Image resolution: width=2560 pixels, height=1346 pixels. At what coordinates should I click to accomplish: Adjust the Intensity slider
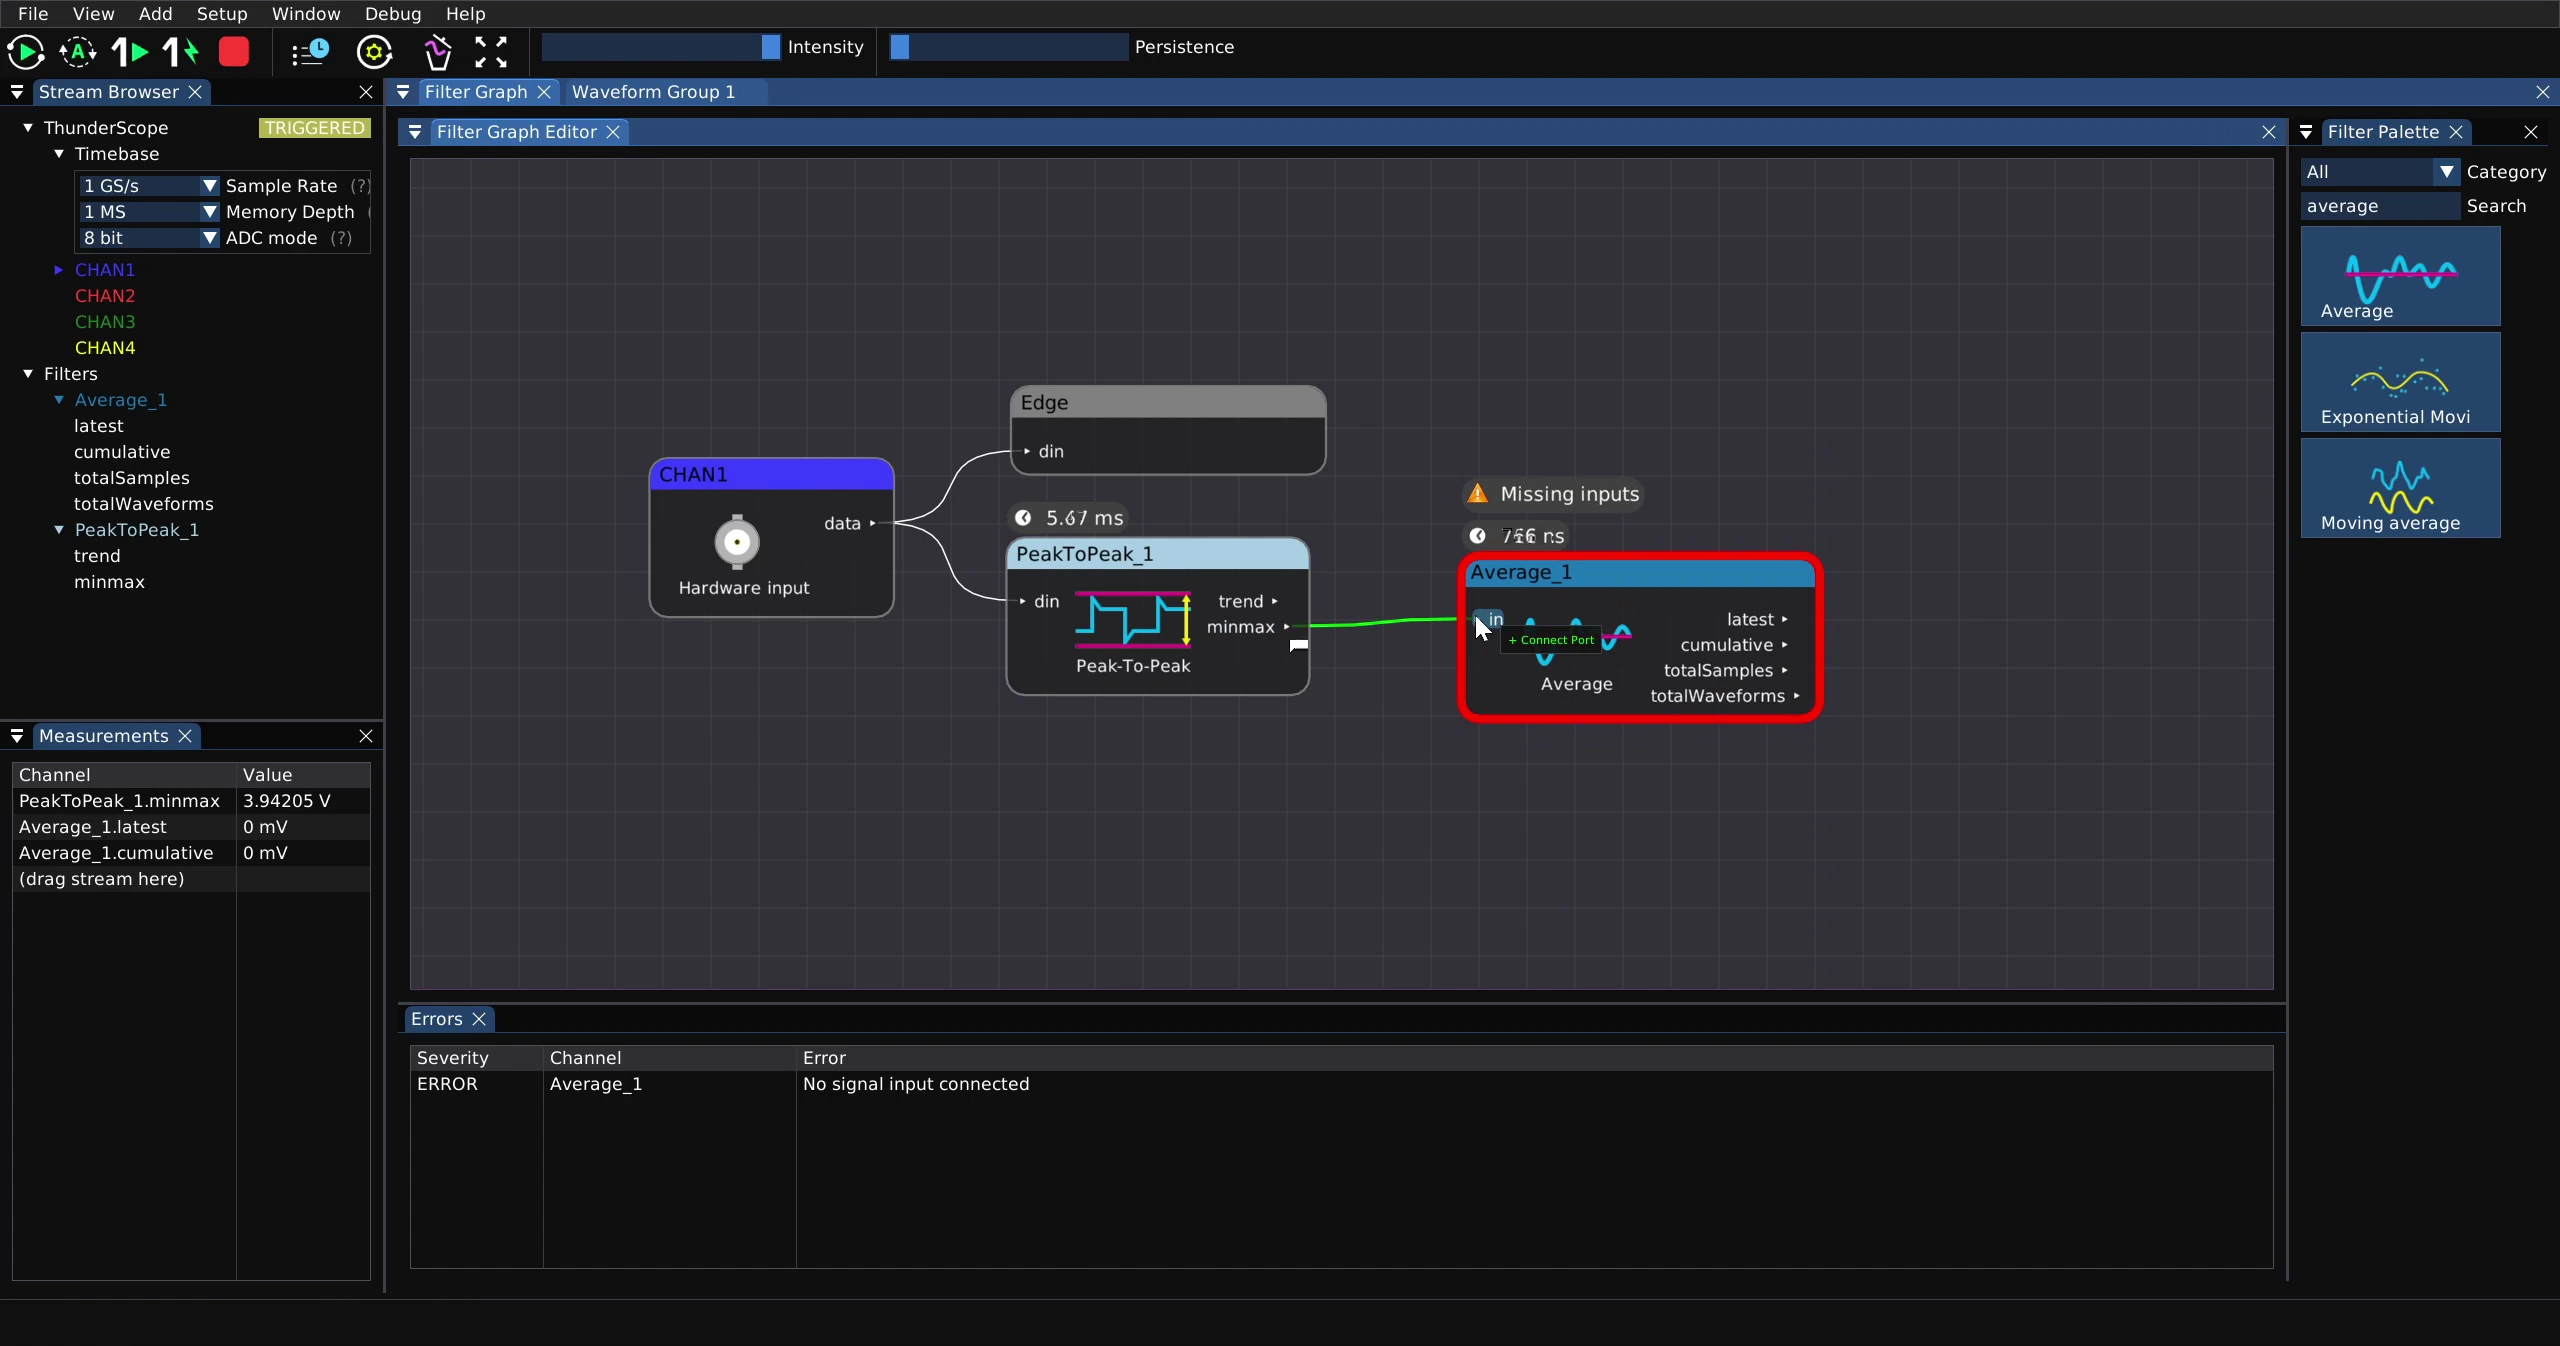[x=661, y=47]
